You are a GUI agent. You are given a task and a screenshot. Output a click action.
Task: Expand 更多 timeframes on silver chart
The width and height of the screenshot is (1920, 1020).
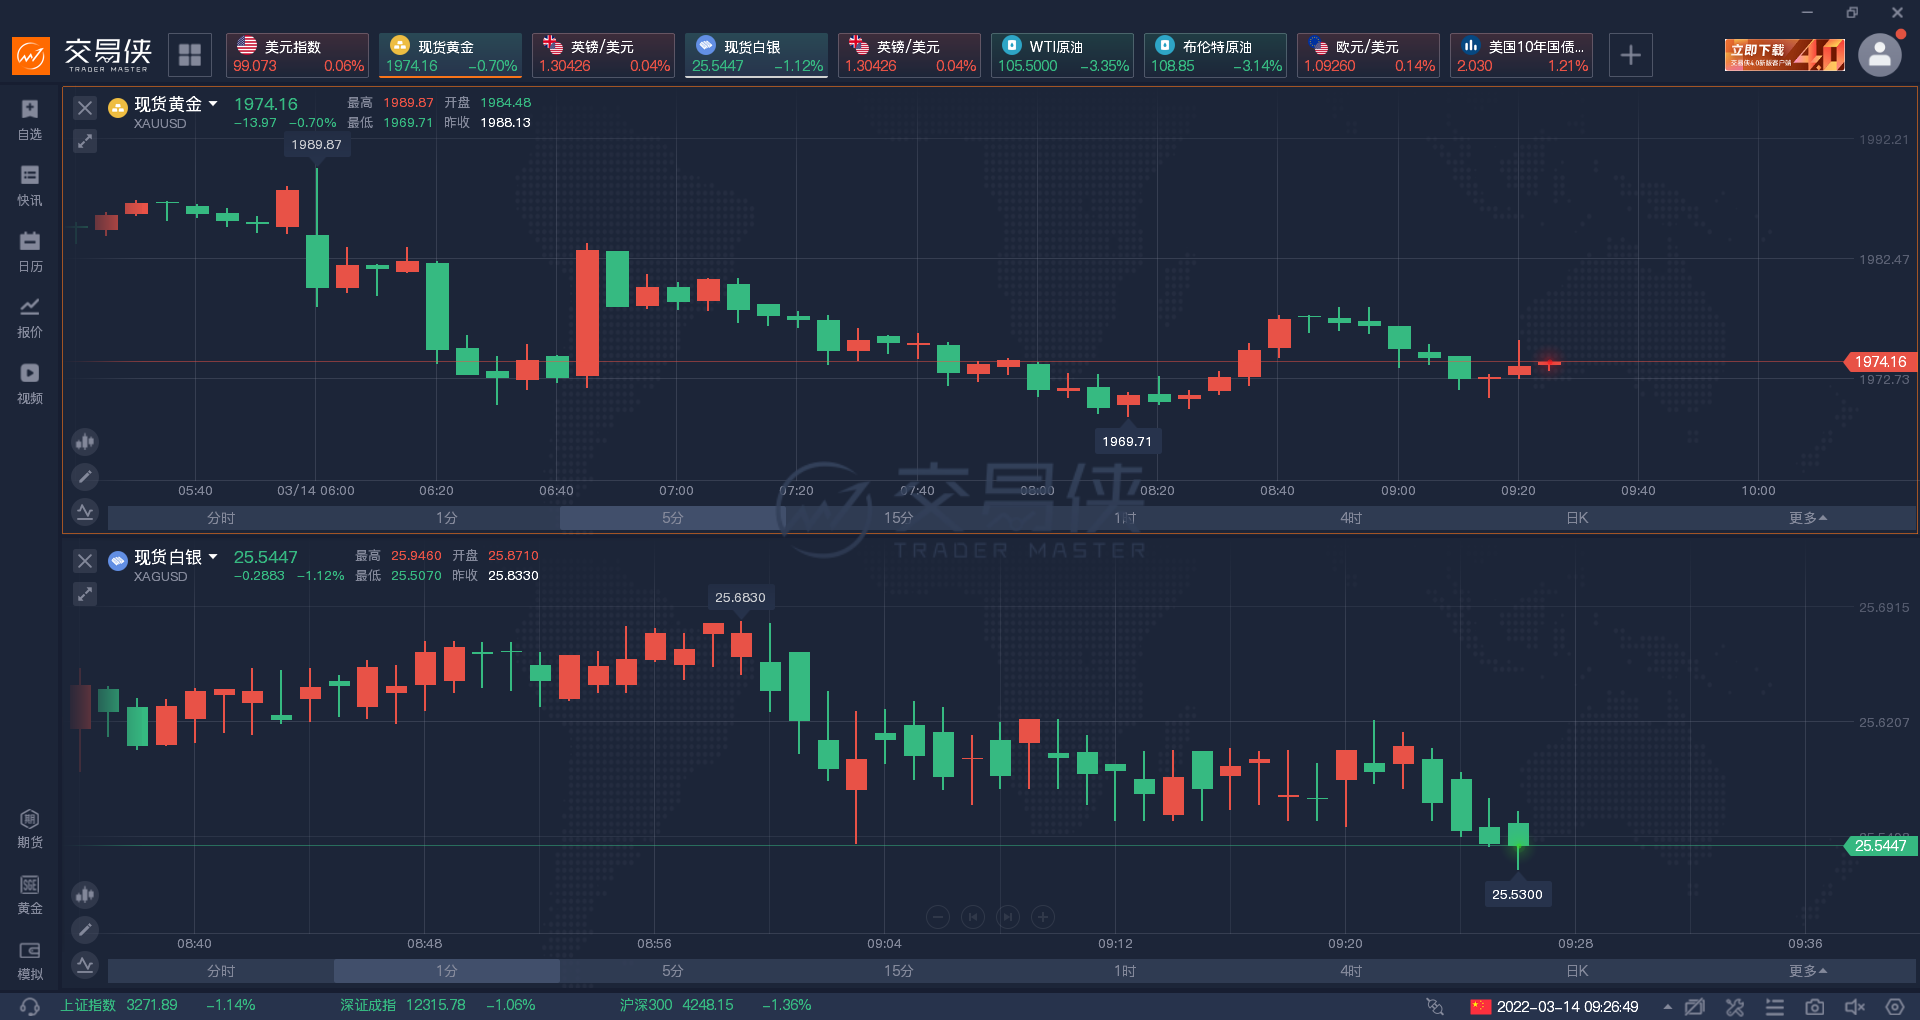(1808, 971)
